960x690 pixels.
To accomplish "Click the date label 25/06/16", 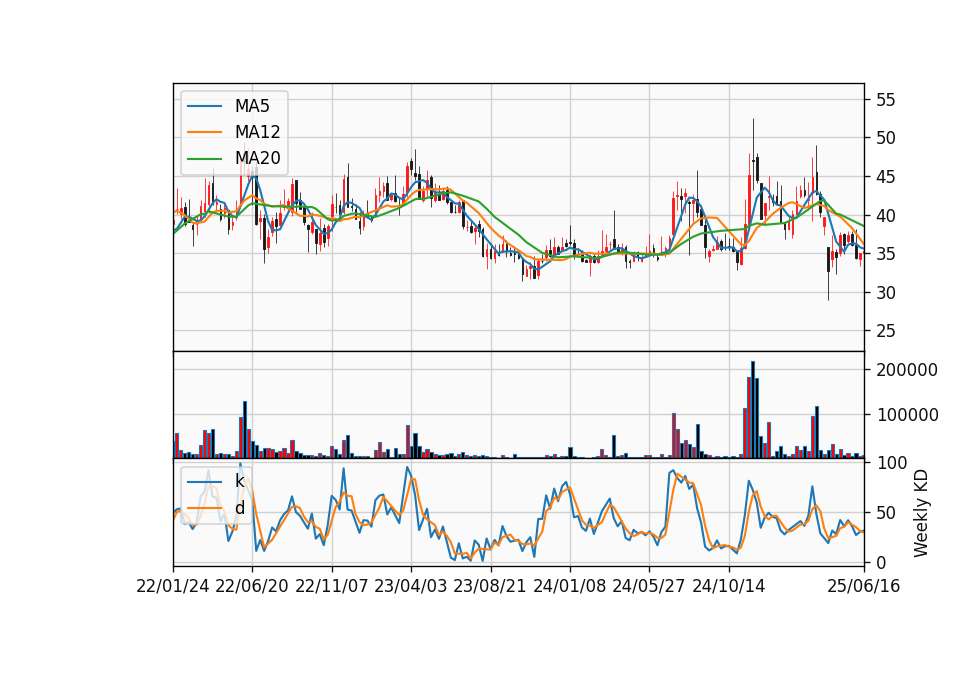I will tap(864, 586).
